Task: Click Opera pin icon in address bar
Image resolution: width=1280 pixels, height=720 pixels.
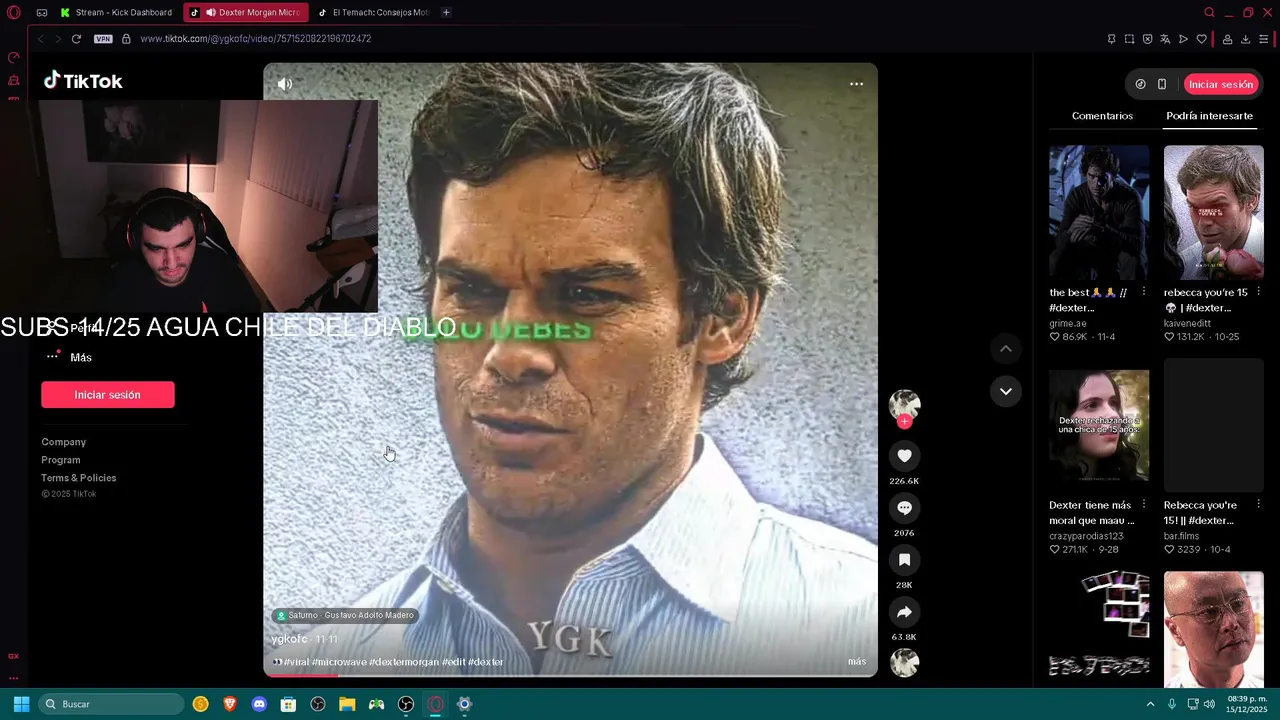Action: pos(1111,39)
